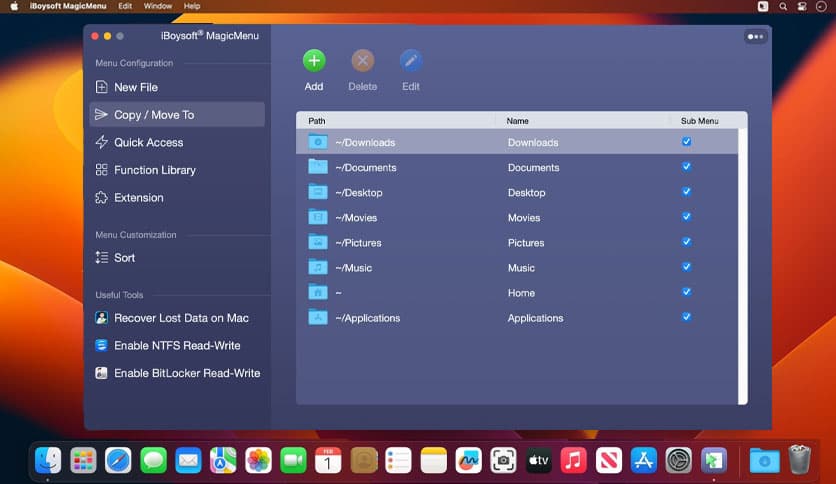The image size is (836, 484).
Task: Open Finder from the Dock
Action: [x=48, y=460]
